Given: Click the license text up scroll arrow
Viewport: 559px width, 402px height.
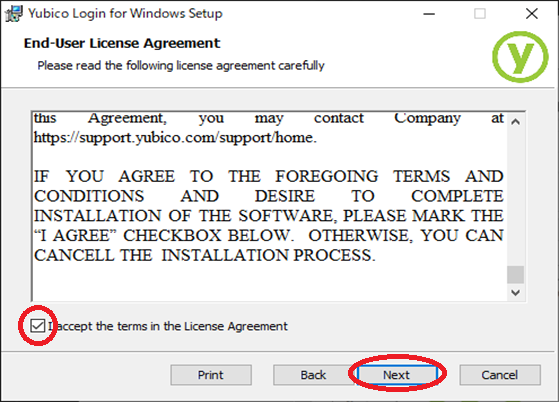Looking at the screenshot, I should click(515, 122).
